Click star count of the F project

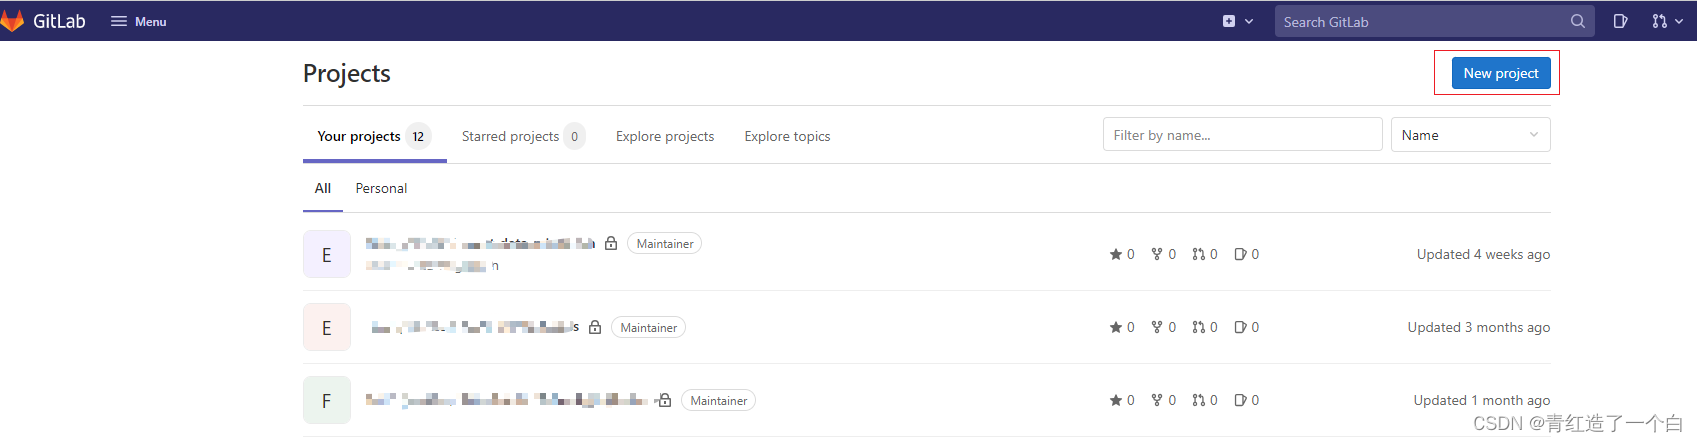[1122, 400]
